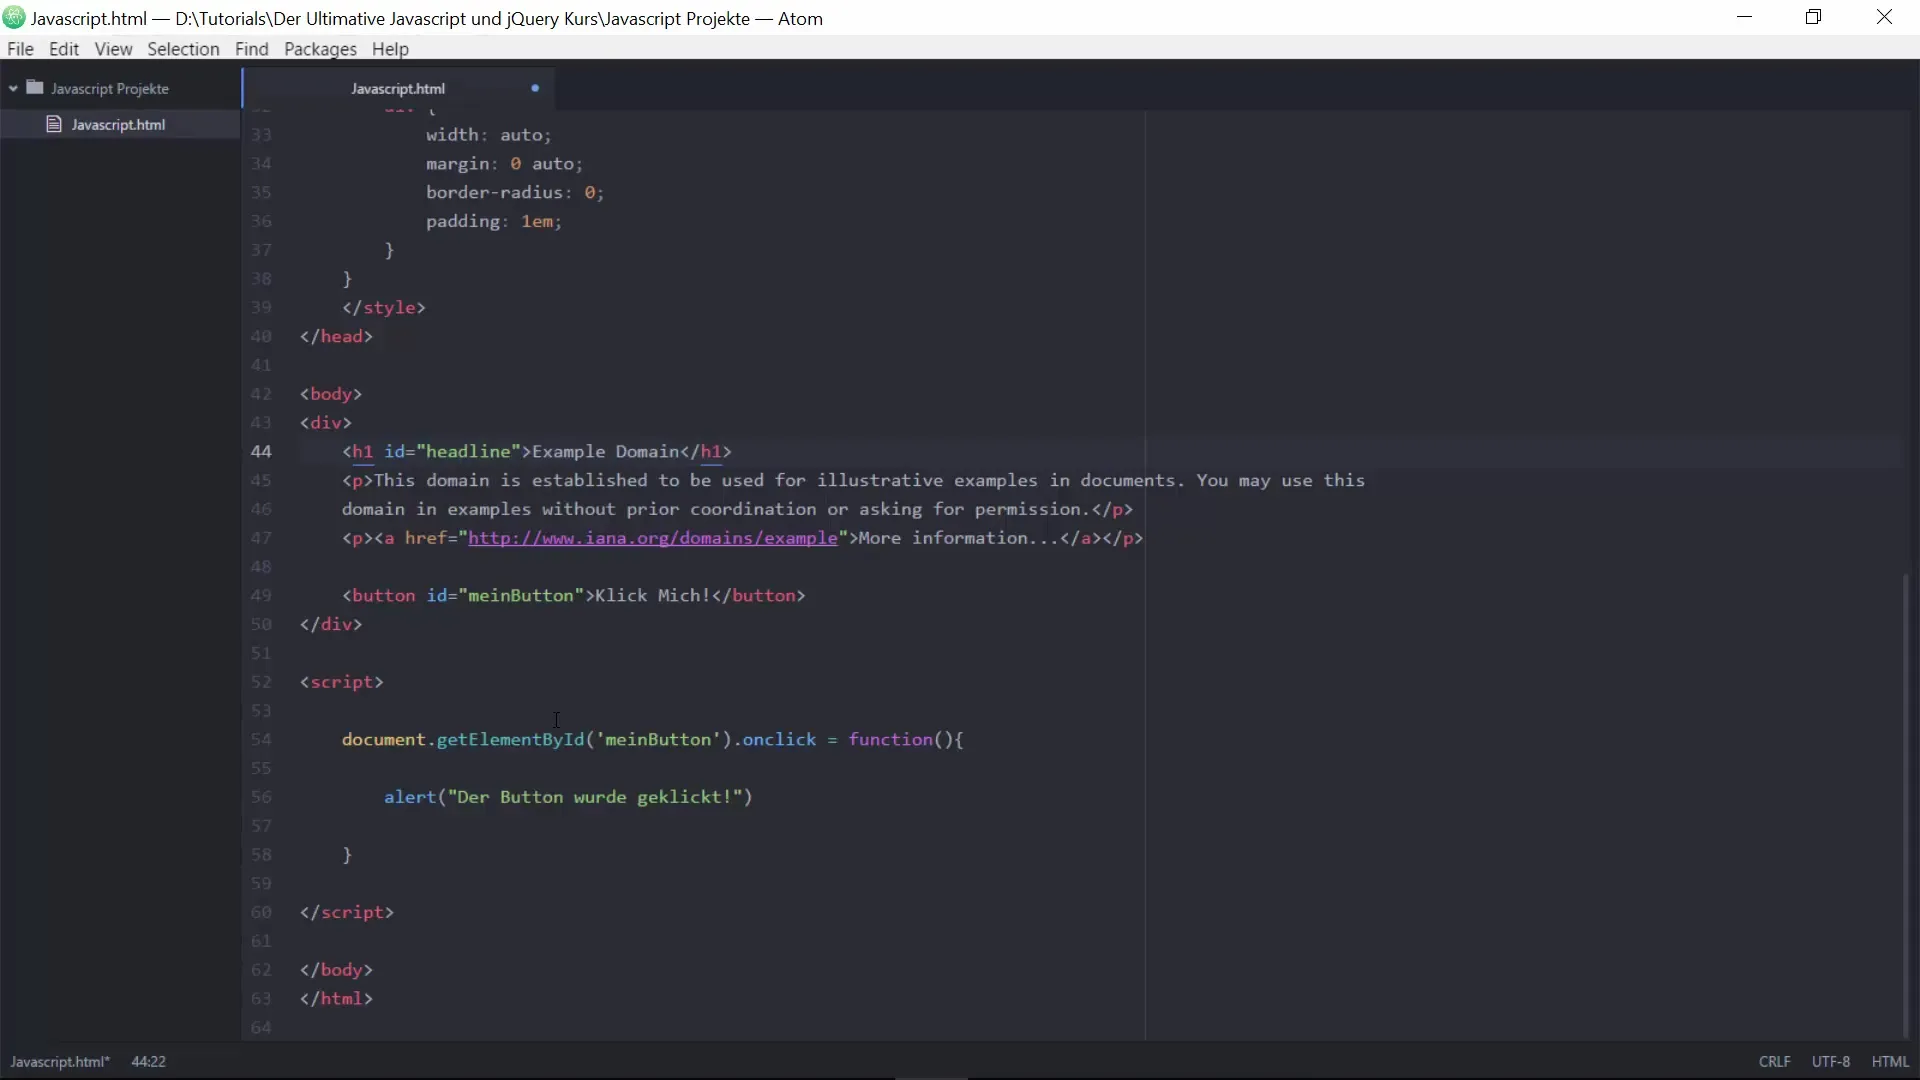Click line number 54 in gutter

[261, 740]
